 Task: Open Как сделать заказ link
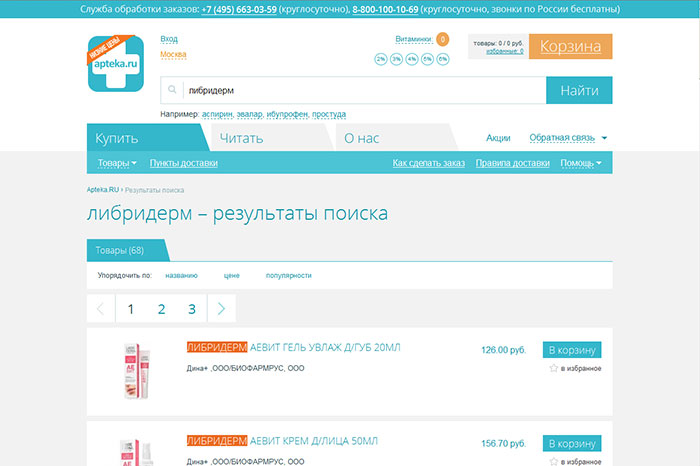[x=429, y=163]
